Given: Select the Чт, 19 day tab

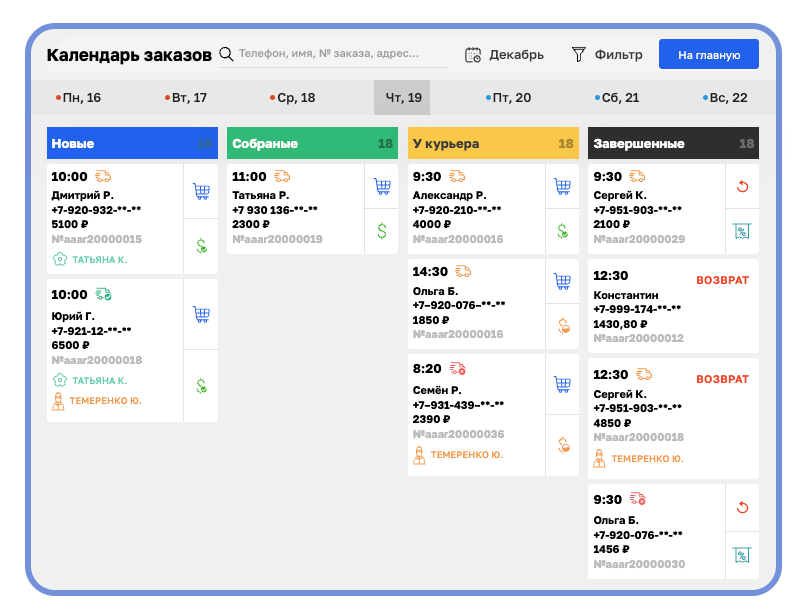Looking at the screenshot, I should click(402, 97).
